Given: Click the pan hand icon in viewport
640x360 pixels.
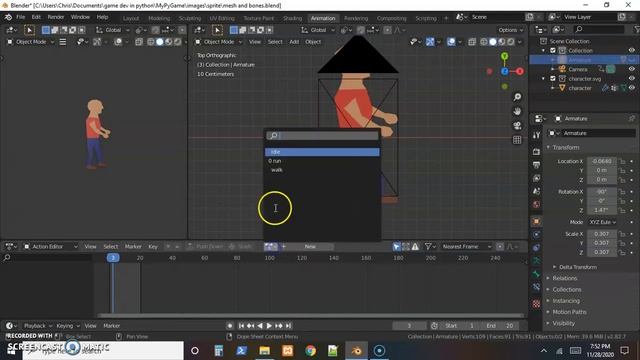Looking at the screenshot, I should pos(517,111).
